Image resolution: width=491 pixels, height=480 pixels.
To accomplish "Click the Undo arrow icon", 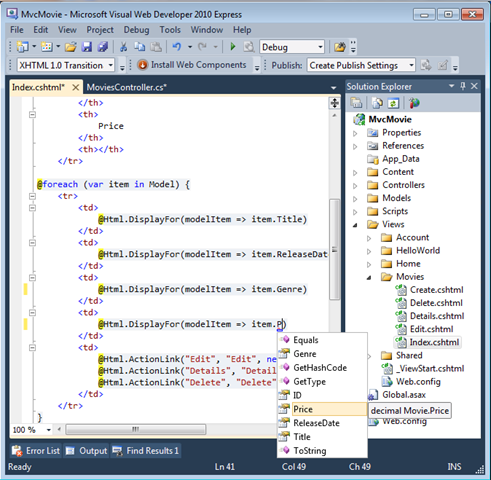I will click(x=177, y=47).
